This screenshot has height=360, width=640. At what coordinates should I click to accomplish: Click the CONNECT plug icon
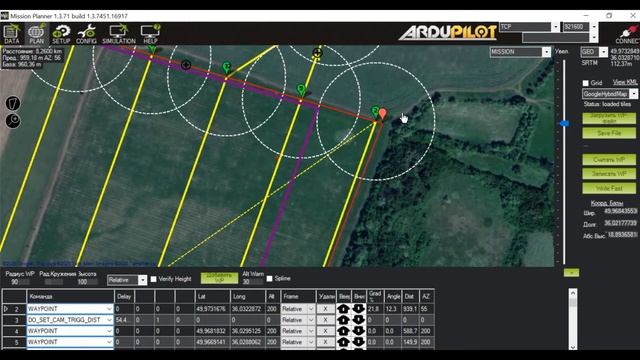pos(627,34)
